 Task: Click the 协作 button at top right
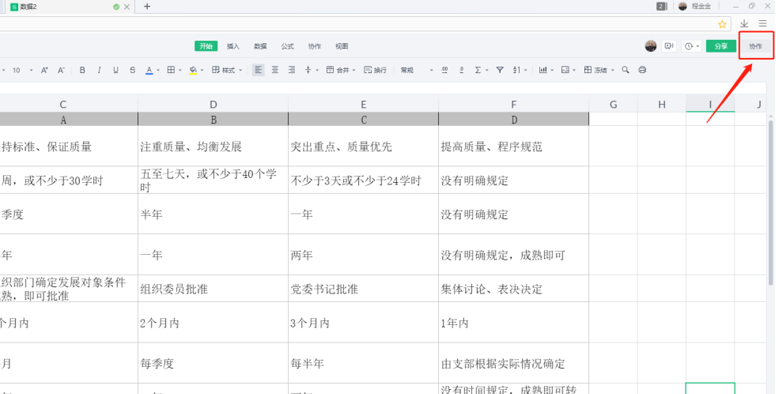(756, 46)
